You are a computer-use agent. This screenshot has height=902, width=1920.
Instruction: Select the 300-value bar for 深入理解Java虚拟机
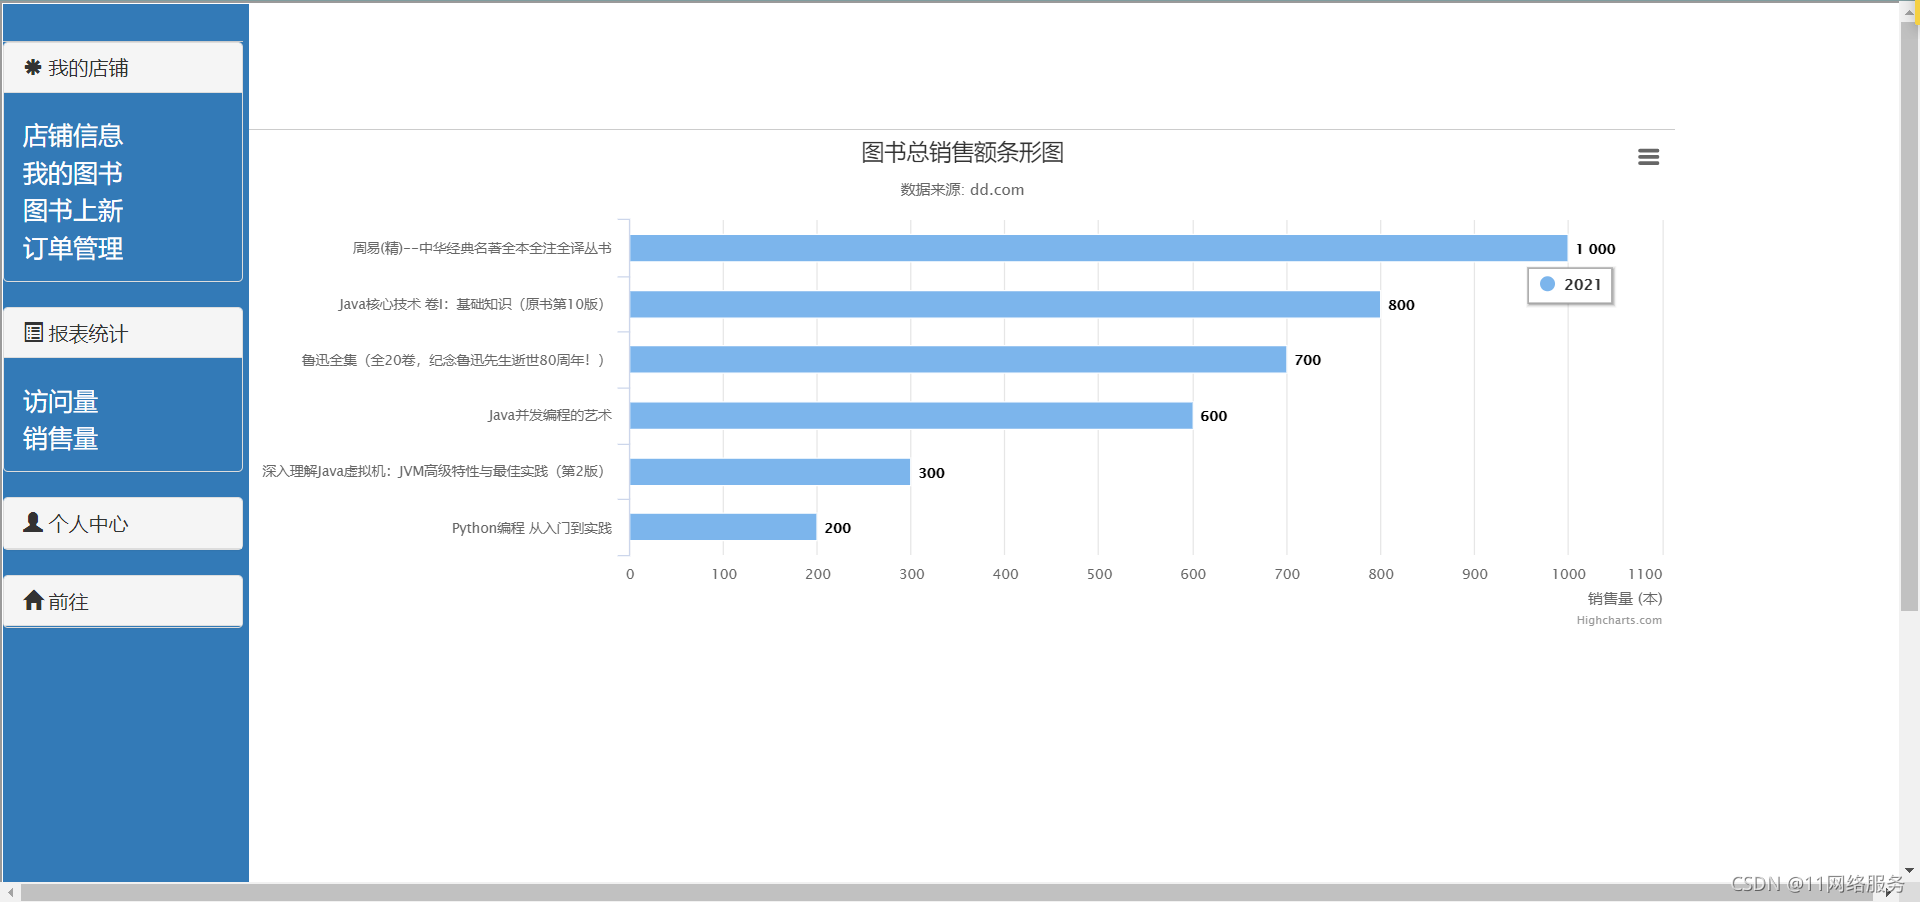pyautogui.click(x=770, y=472)
